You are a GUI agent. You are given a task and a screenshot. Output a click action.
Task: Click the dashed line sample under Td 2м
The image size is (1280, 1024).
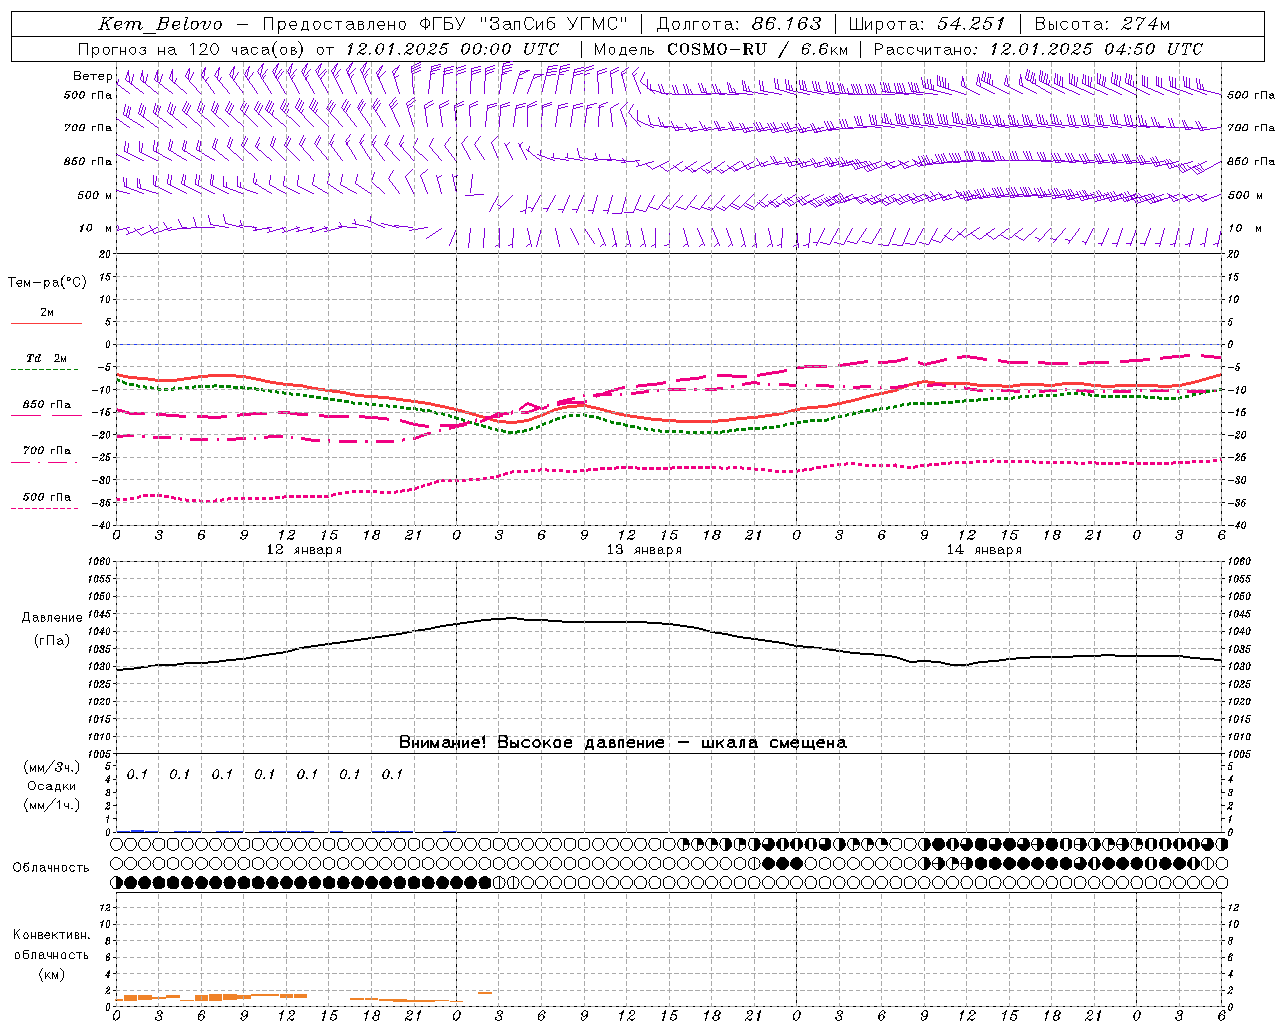[45, 369]
